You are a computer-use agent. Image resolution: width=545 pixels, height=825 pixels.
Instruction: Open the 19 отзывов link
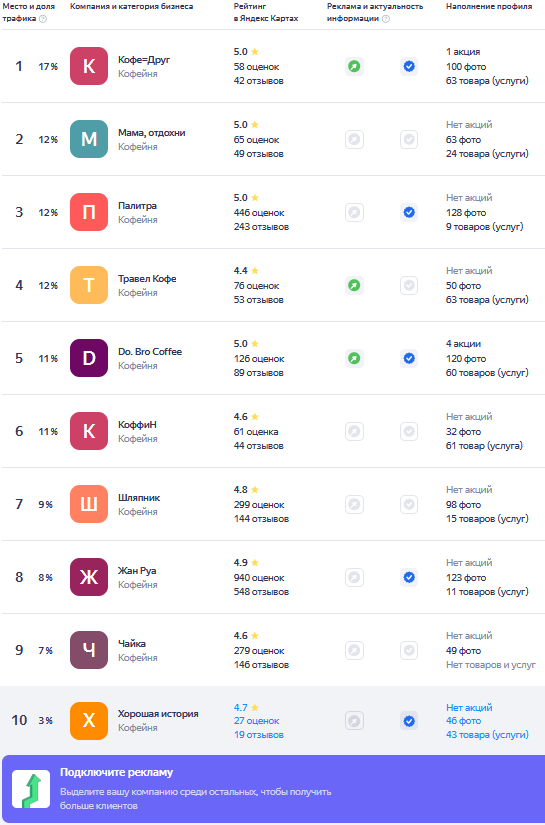click(x=259, y=735)
